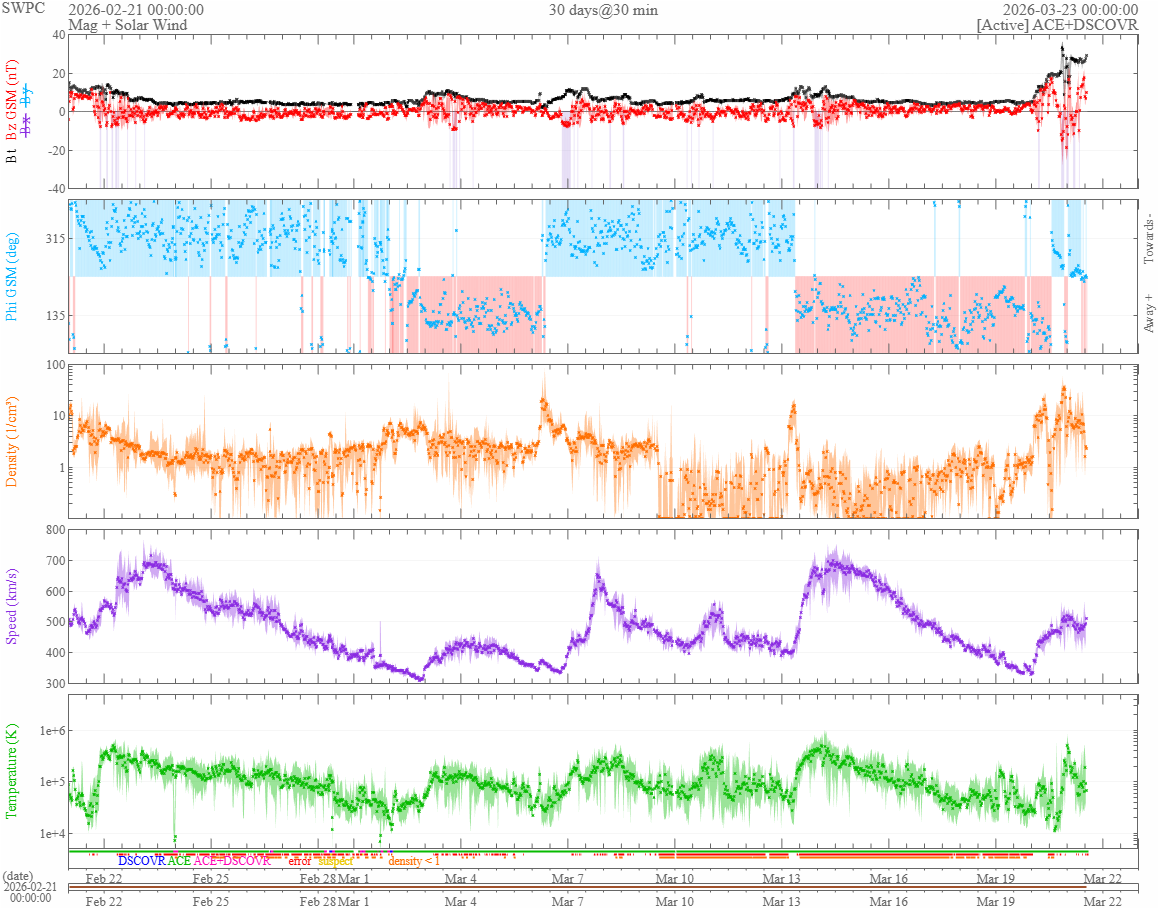
Task: Click the Speed (km/s) axis label
Action: click(12, 606)
